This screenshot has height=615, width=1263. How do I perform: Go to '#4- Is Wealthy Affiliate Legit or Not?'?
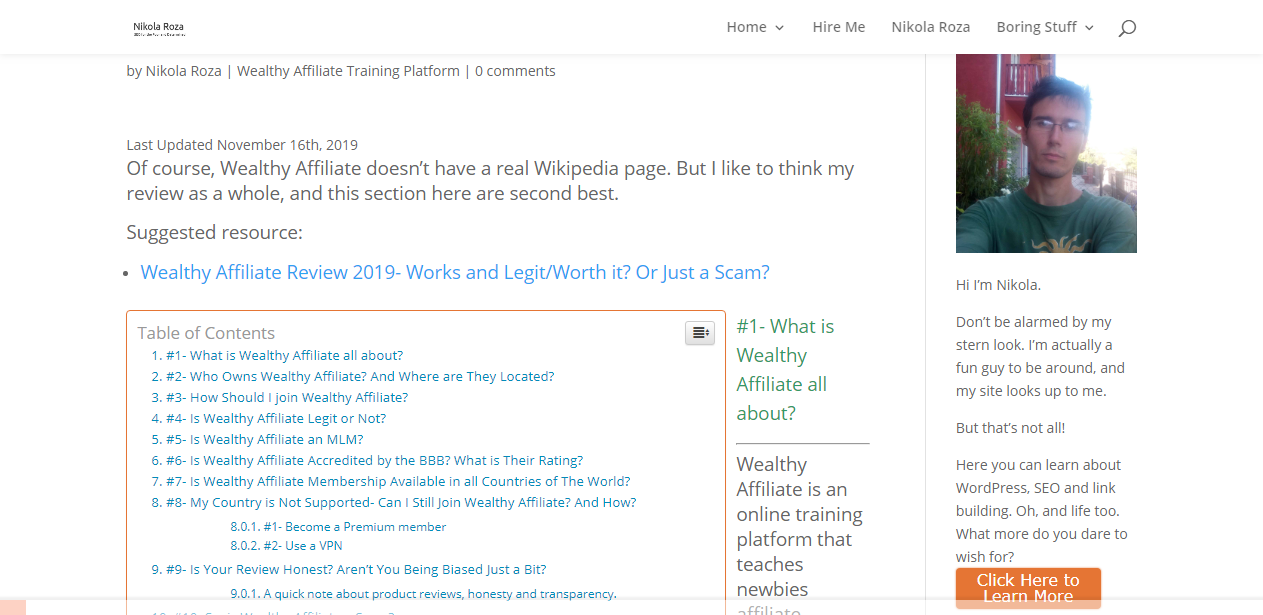pyautogui.click(x=276, y=418)
